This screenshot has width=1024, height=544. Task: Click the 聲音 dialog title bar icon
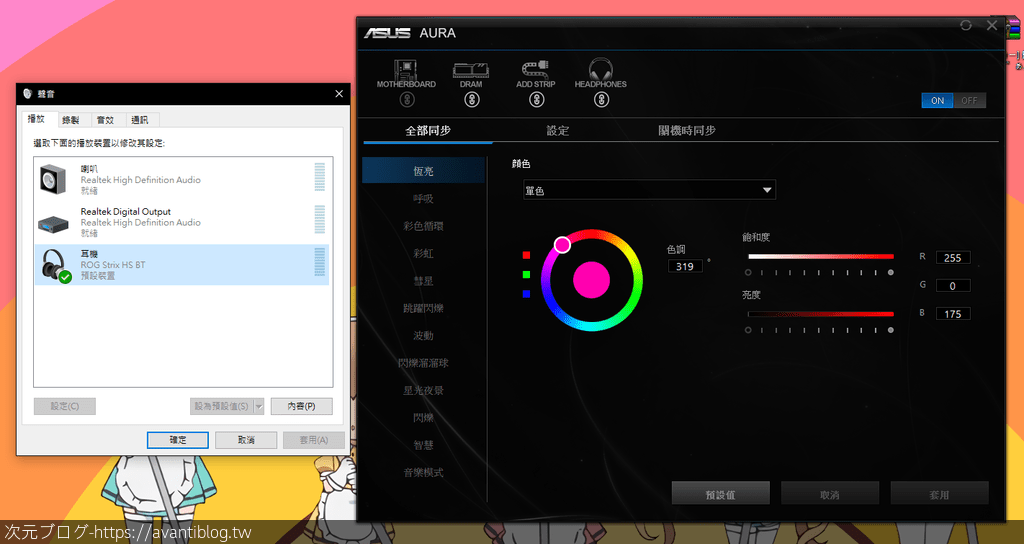coord(27,93)
